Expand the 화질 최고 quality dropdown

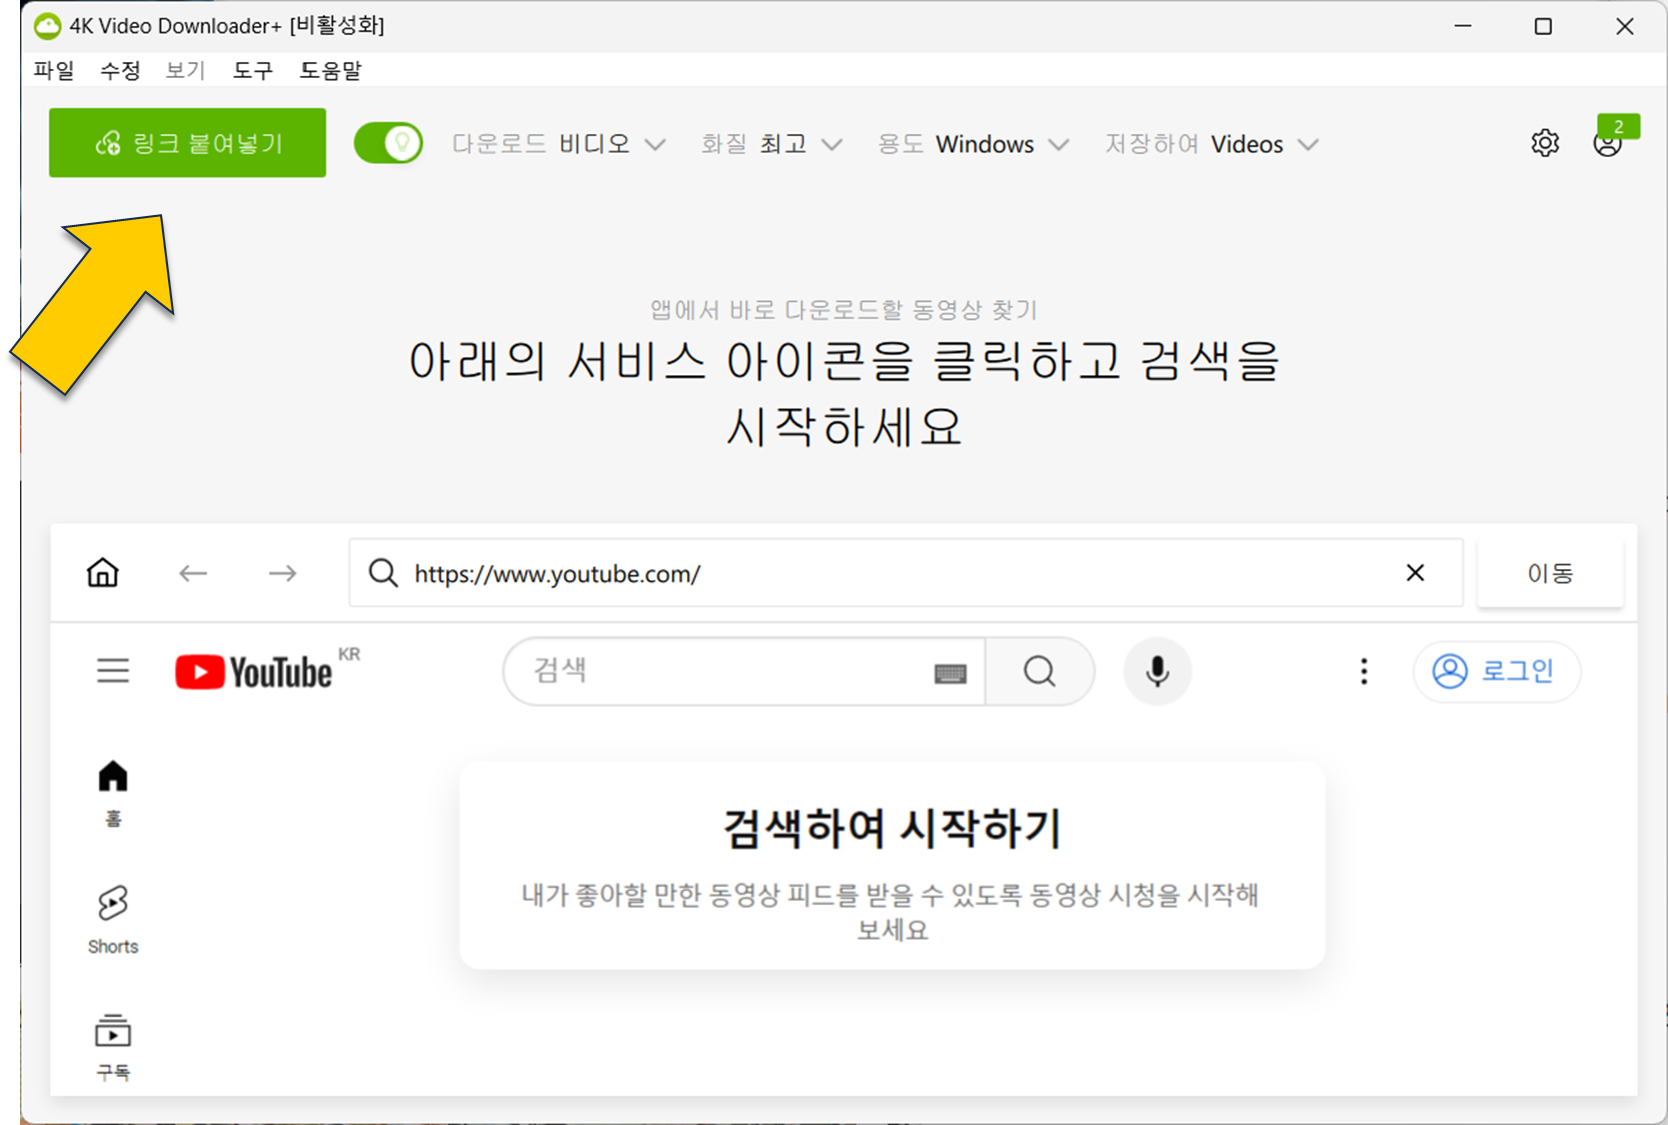pyautogui.click(x=771, y=144)
